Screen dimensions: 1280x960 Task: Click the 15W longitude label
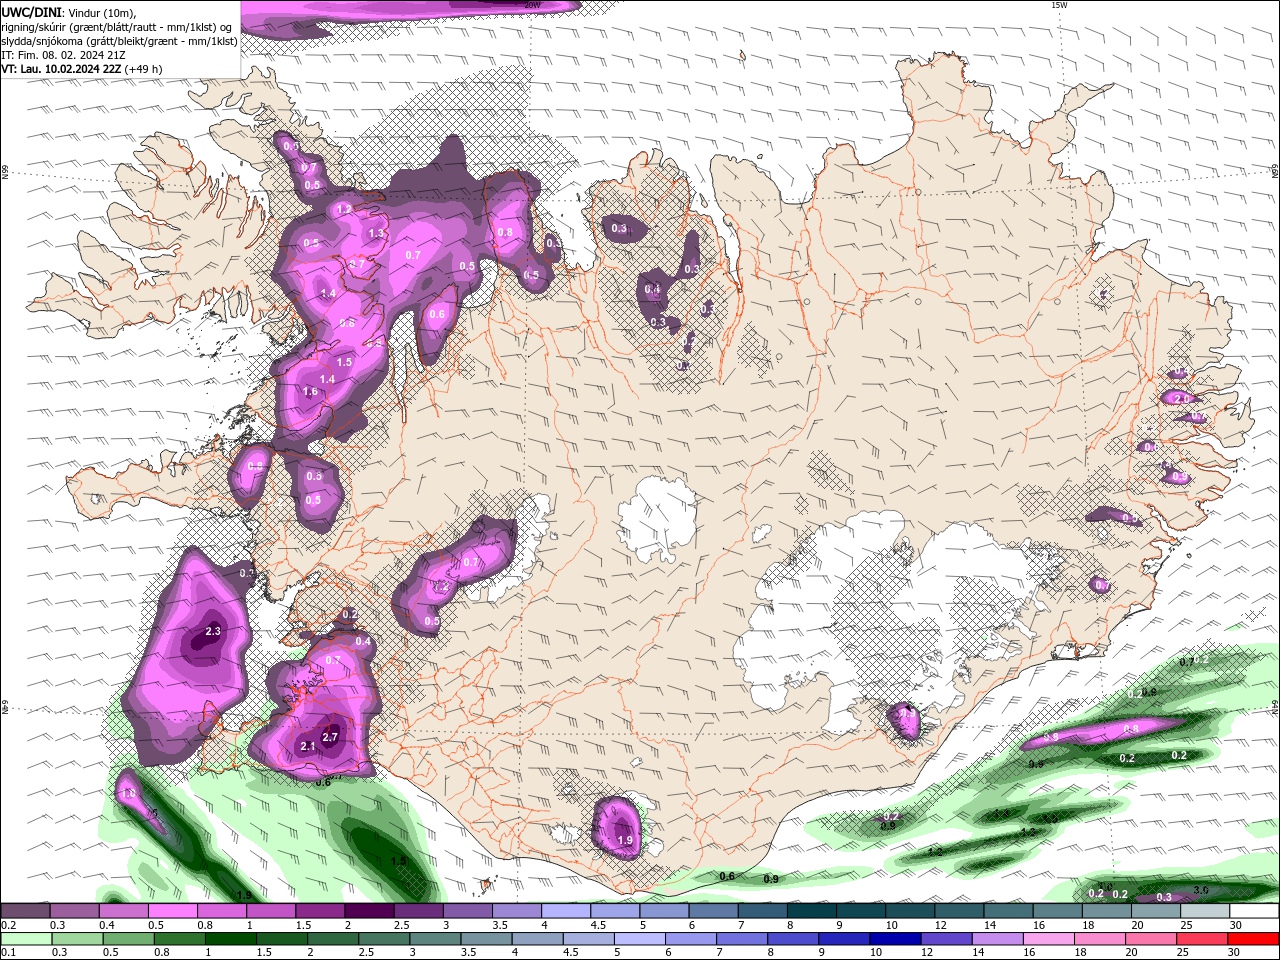[x=1059, y=5]
